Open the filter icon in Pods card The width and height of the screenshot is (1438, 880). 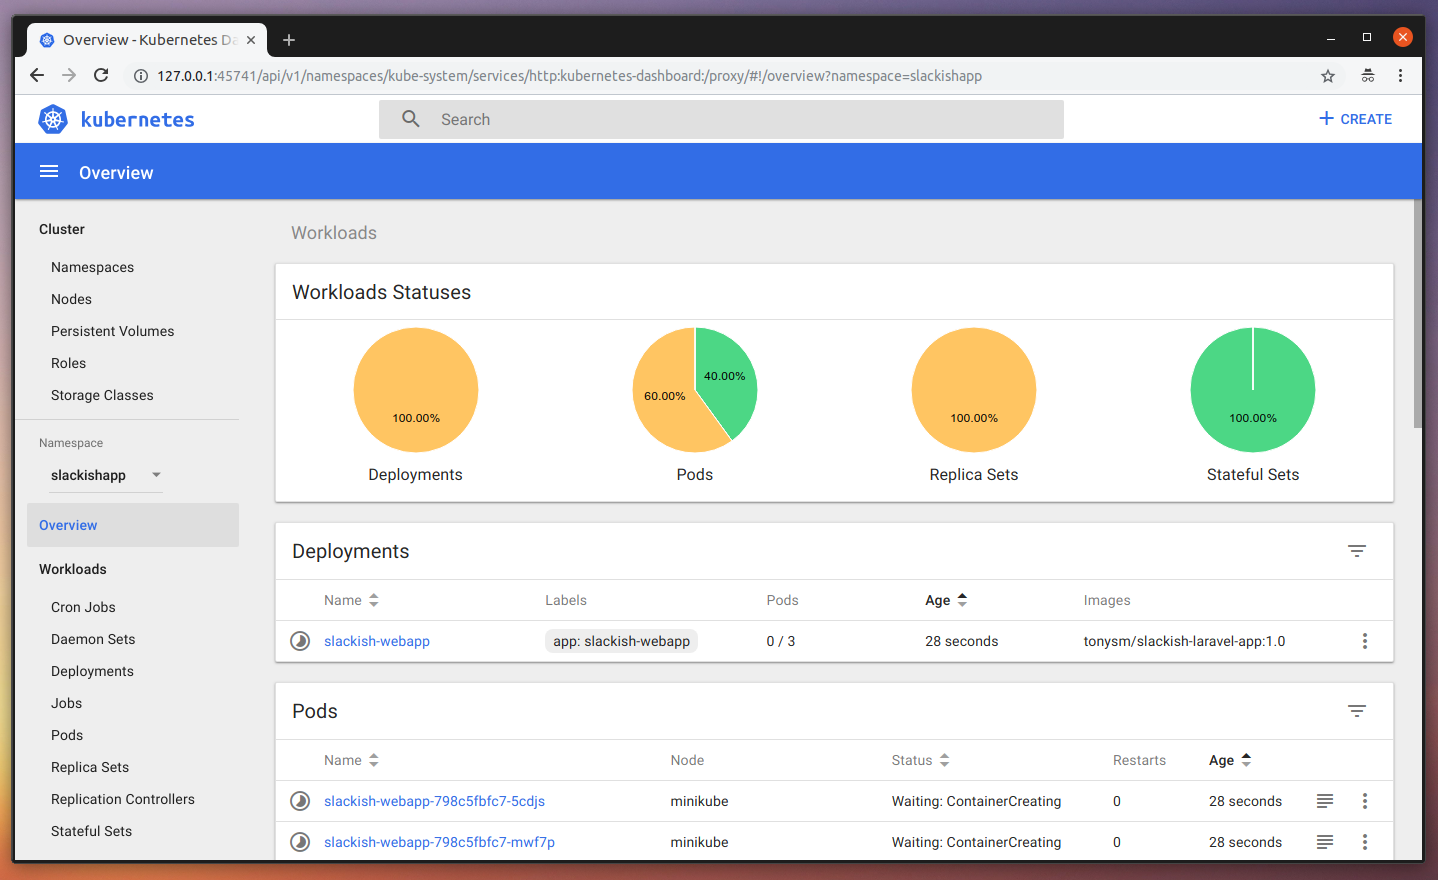point(1357,711)
